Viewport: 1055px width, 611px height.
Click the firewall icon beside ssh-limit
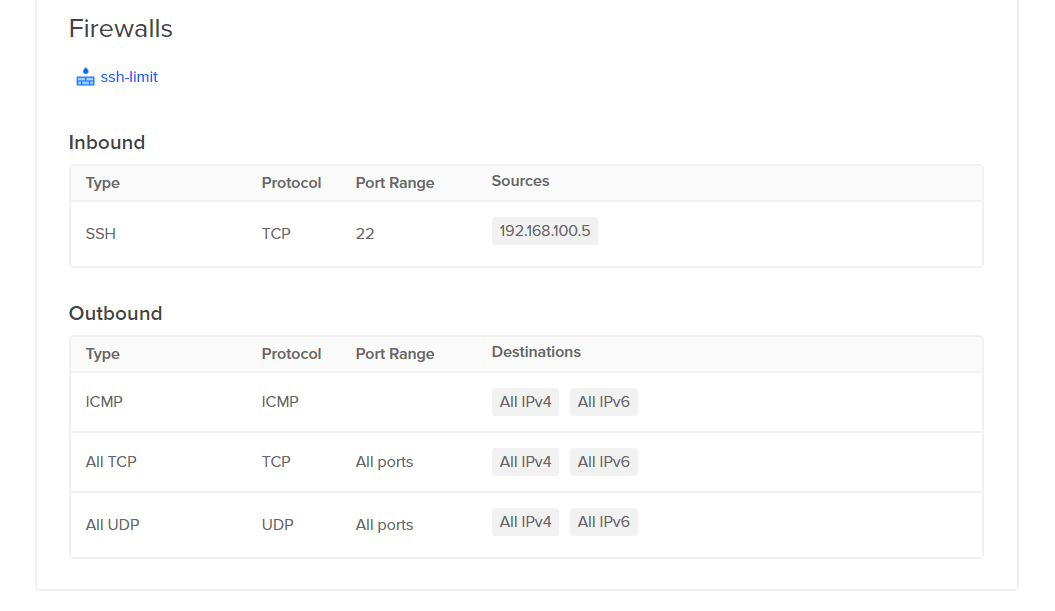tap(85, 77)
